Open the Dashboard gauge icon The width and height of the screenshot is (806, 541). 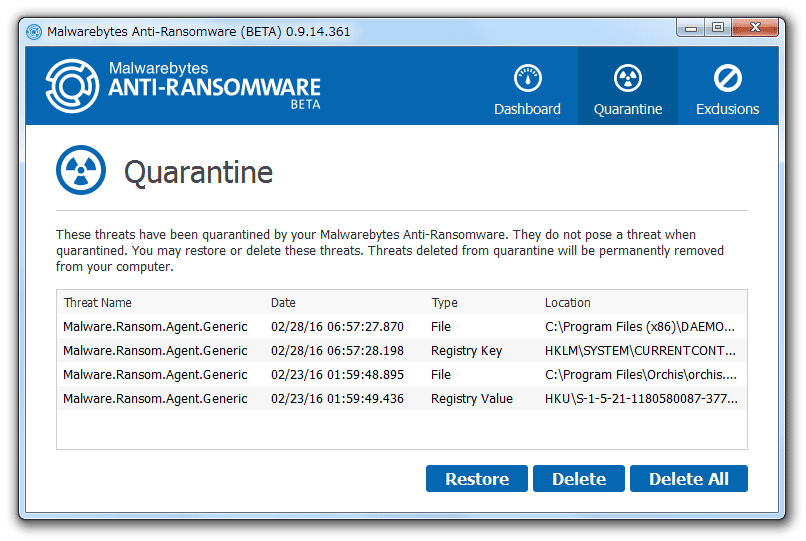[527, 79]
